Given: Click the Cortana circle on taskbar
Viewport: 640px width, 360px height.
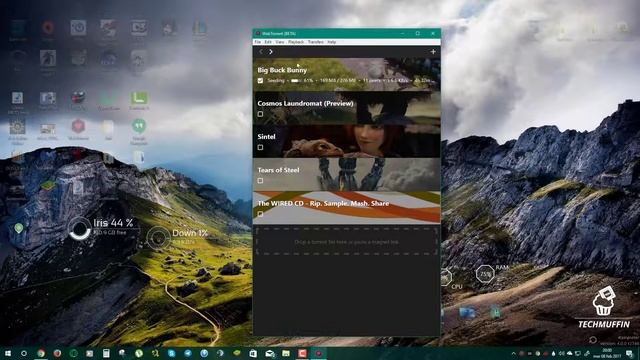Looking at the screenshot, I should [x=24, y=353].
